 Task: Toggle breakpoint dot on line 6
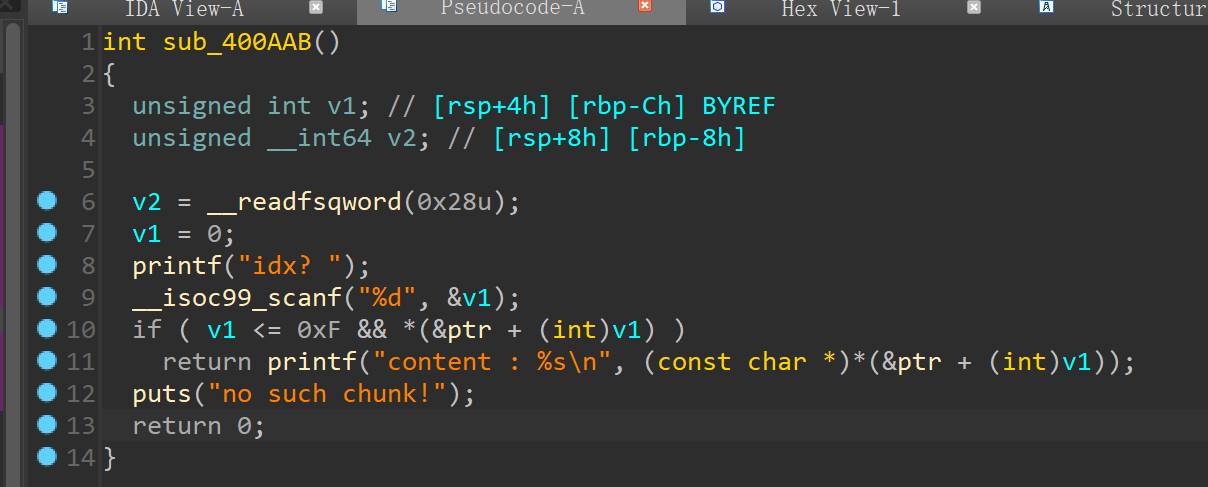click(45, 202)
